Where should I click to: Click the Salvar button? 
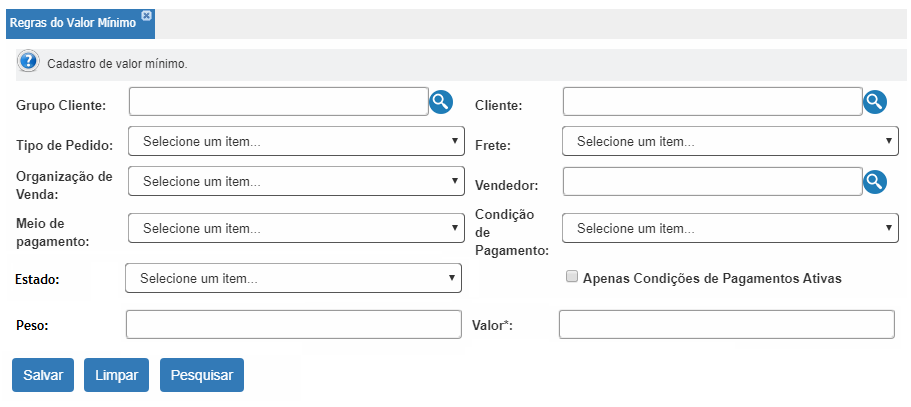tap(43, 375)
